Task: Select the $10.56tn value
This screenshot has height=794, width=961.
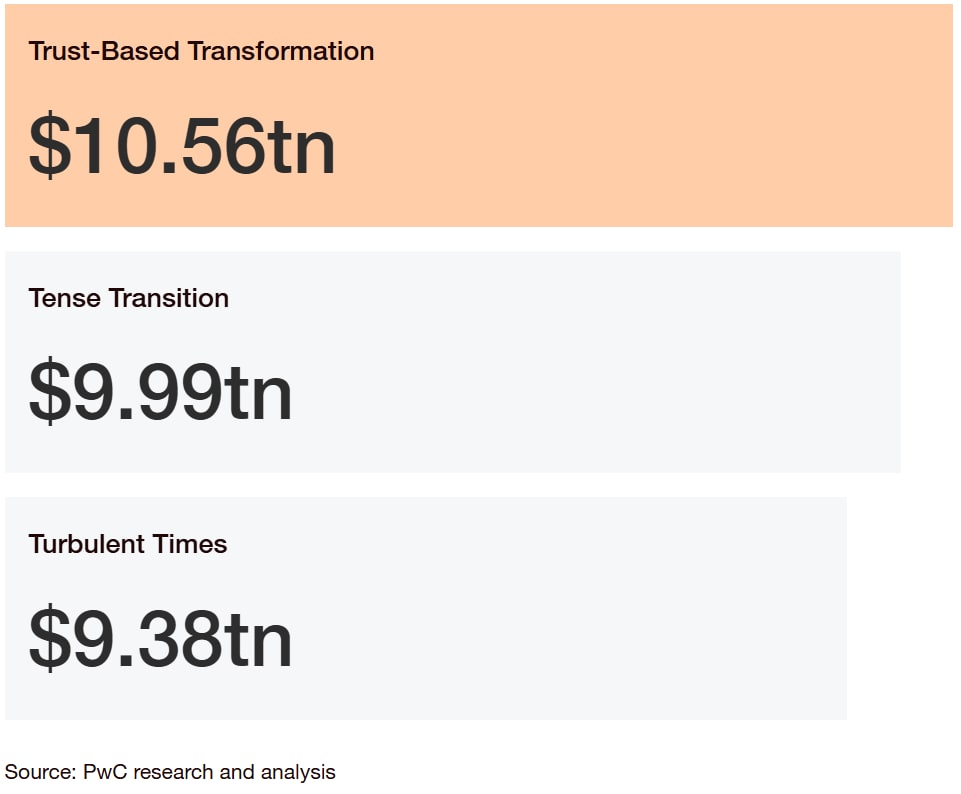Action: (x=182, y=146)
